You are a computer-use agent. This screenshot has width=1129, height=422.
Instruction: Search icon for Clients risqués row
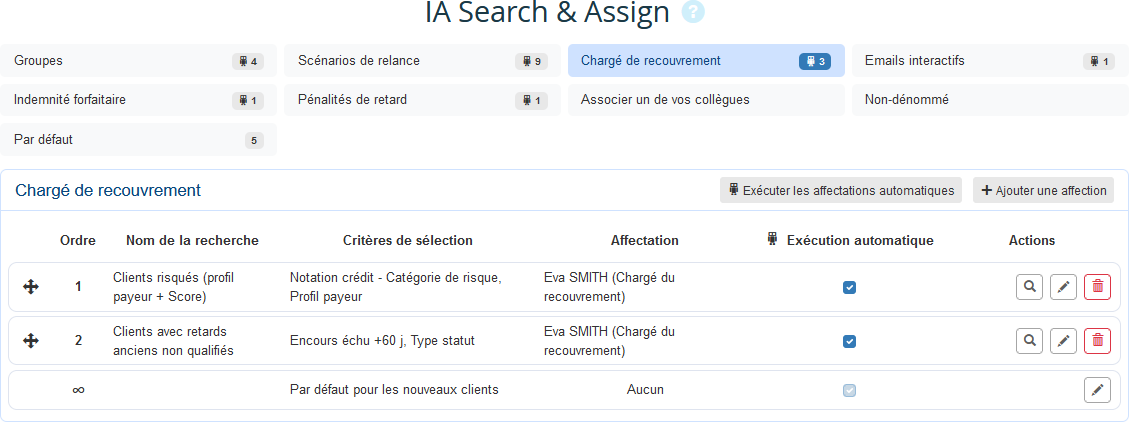pyautogui.click(x=1030, y=287)
